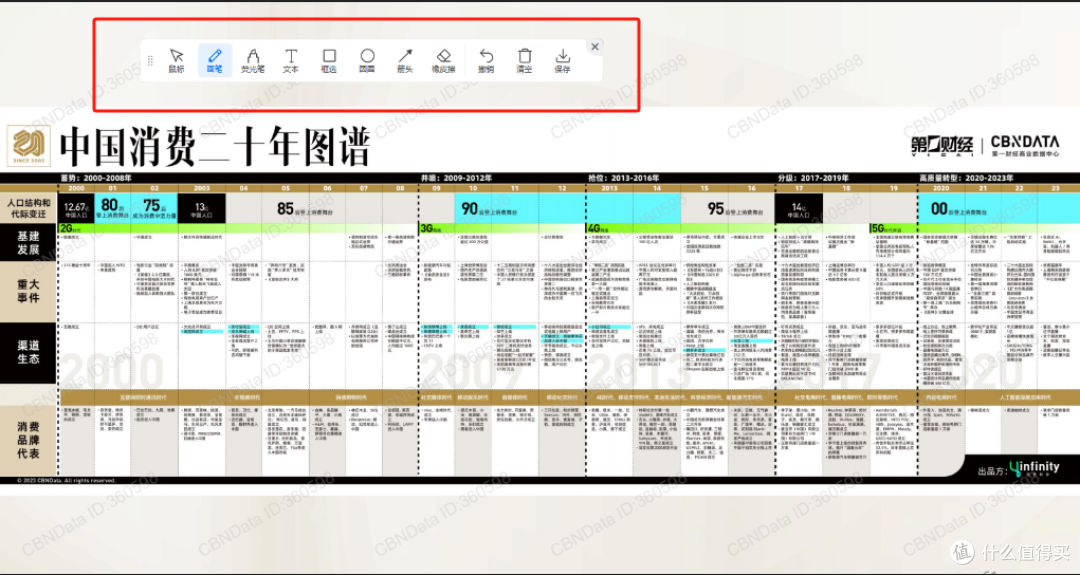This screenshot has width=1080, height=575.
Task: Click the 井喷:2009-2012年 period header
Action: [x=456, y=178]
